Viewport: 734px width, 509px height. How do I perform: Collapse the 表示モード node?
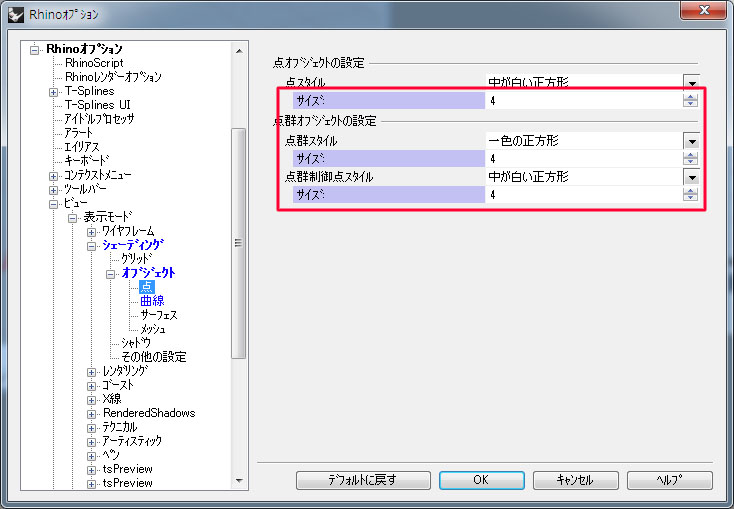coord(72,218)
